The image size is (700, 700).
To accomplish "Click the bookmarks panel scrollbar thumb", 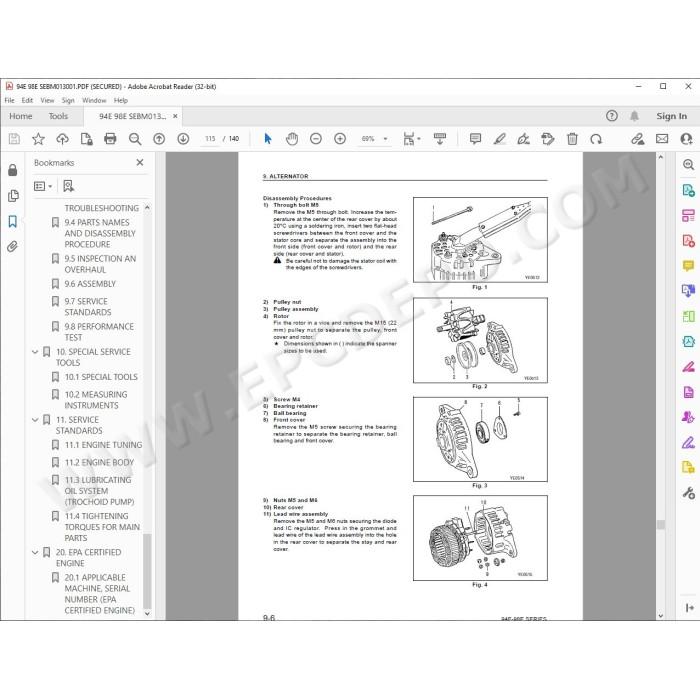I will click(x=147, y=571).
